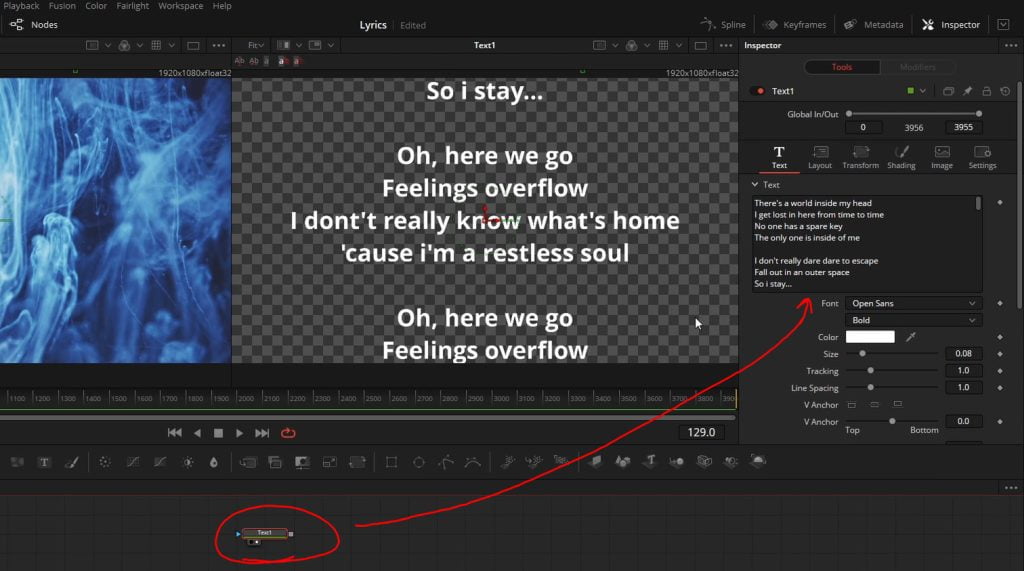Lock the Text1 node in Inspector
Screen dimensions: 1024x571
[987, 91]
